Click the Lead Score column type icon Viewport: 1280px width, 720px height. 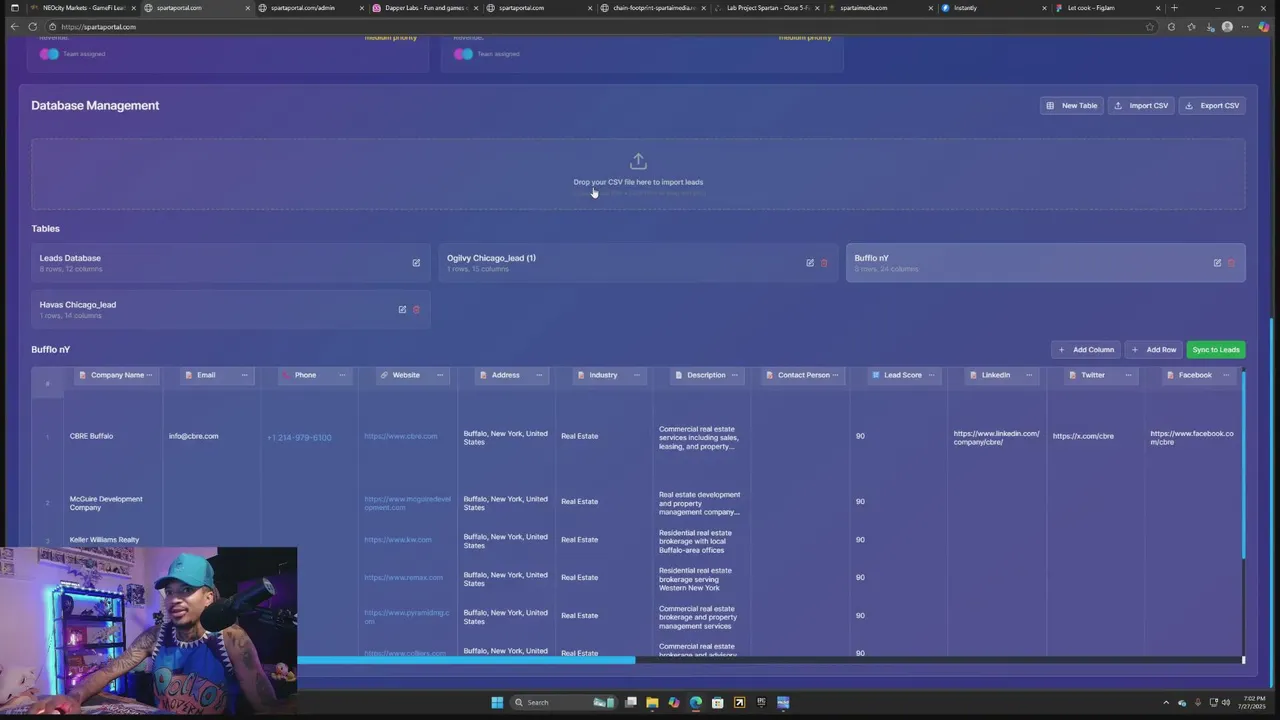pyautogui.click(x=876, y=375)
